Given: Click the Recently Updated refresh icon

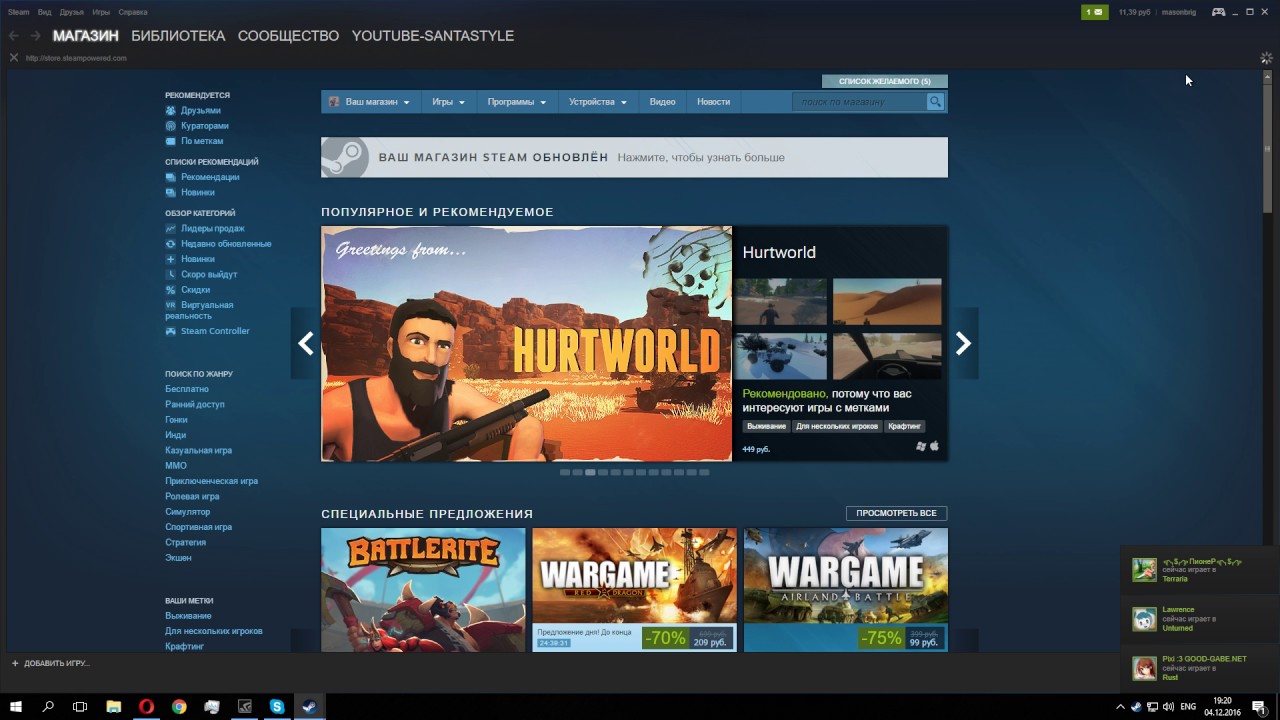Looking at the screenshot, I should click(x=171, y=244).
